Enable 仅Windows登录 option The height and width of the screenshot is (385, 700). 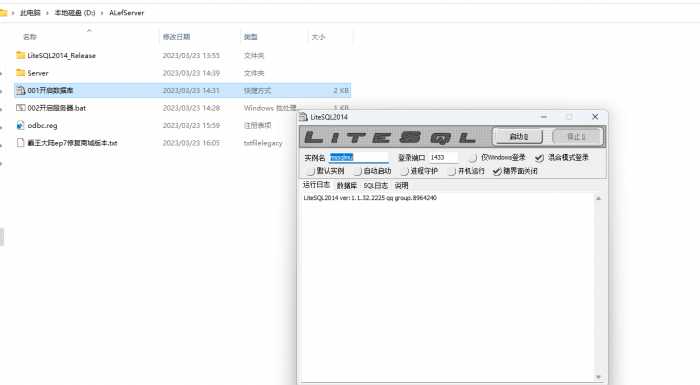pyautogui.click(x=472, y=158)
